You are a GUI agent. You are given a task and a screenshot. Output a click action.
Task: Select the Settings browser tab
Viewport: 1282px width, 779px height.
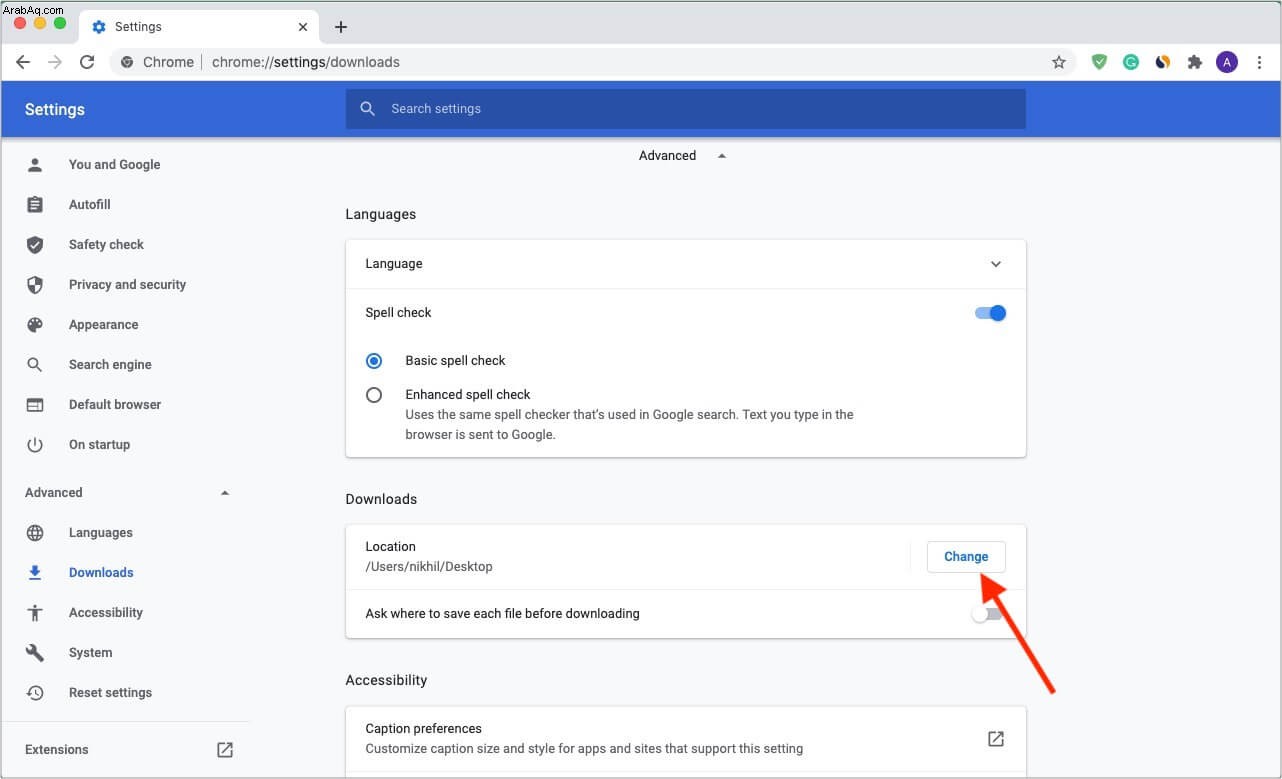coord(198,27)
